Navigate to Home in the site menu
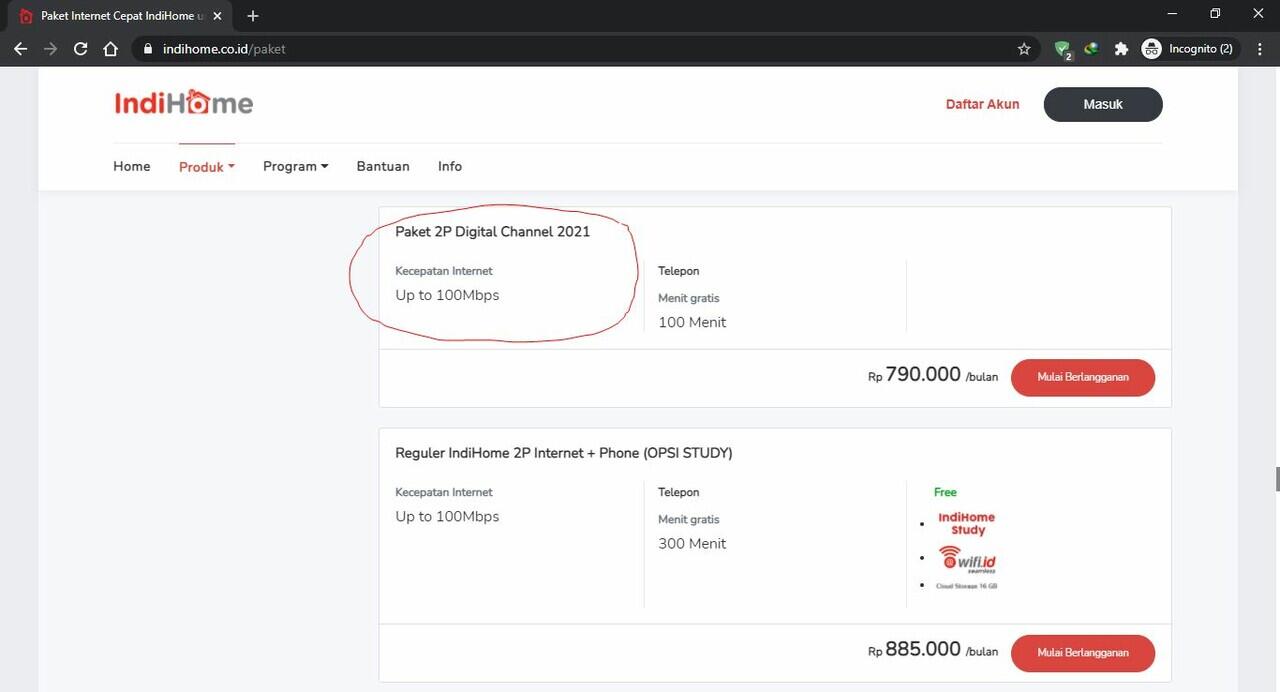Screen dimensions: 1280x692 tap(132, 166)
